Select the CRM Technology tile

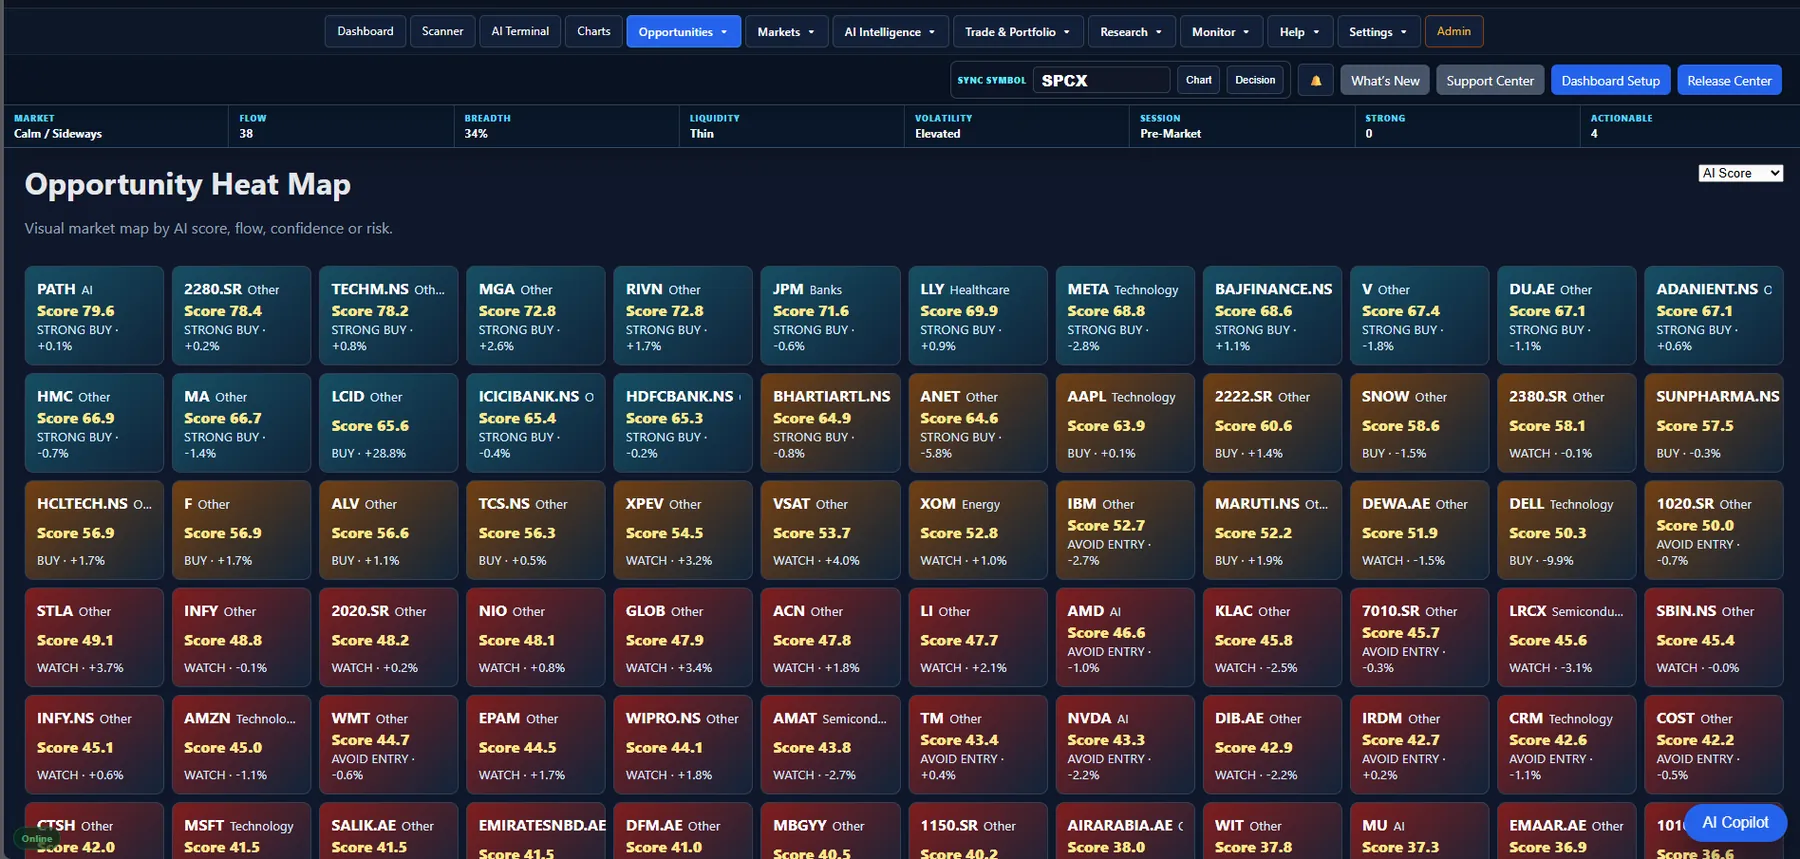point(1567,744)
